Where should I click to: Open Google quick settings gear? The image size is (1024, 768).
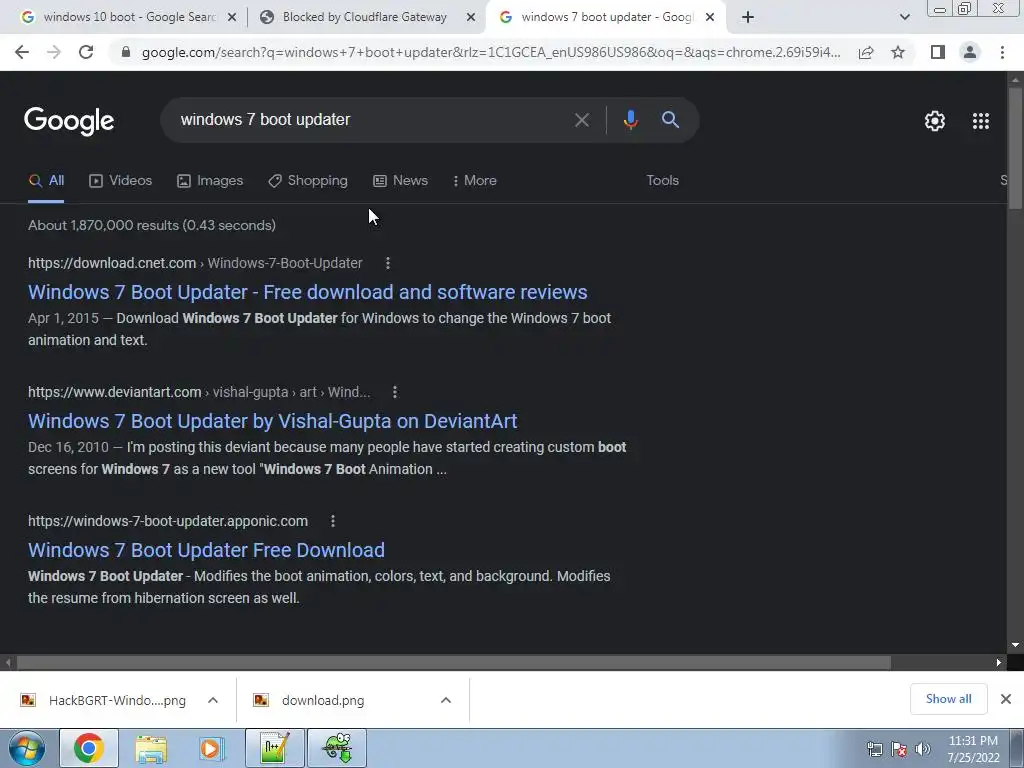tap(935, 121)
